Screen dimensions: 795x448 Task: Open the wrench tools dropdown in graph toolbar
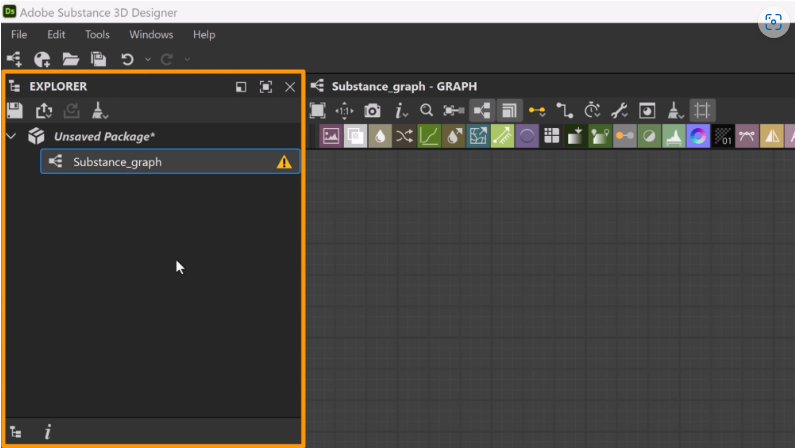[x=619, y=110]
